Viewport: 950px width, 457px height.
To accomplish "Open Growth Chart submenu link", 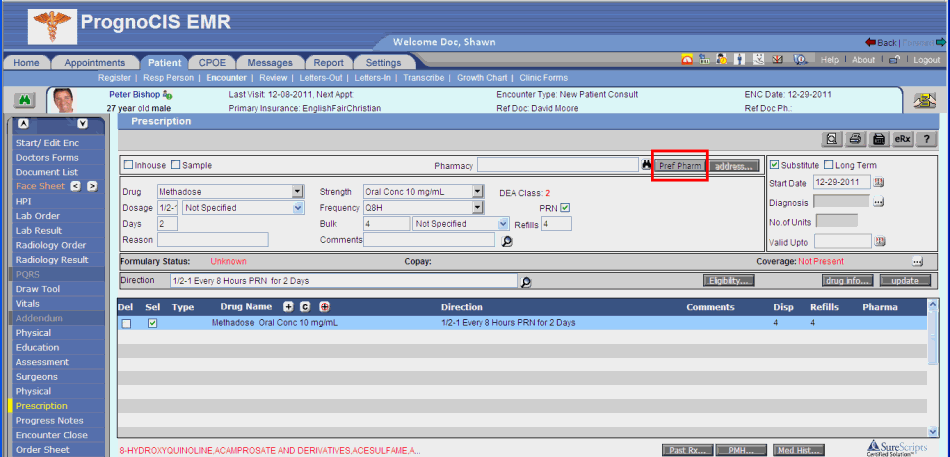I will 484,78.
